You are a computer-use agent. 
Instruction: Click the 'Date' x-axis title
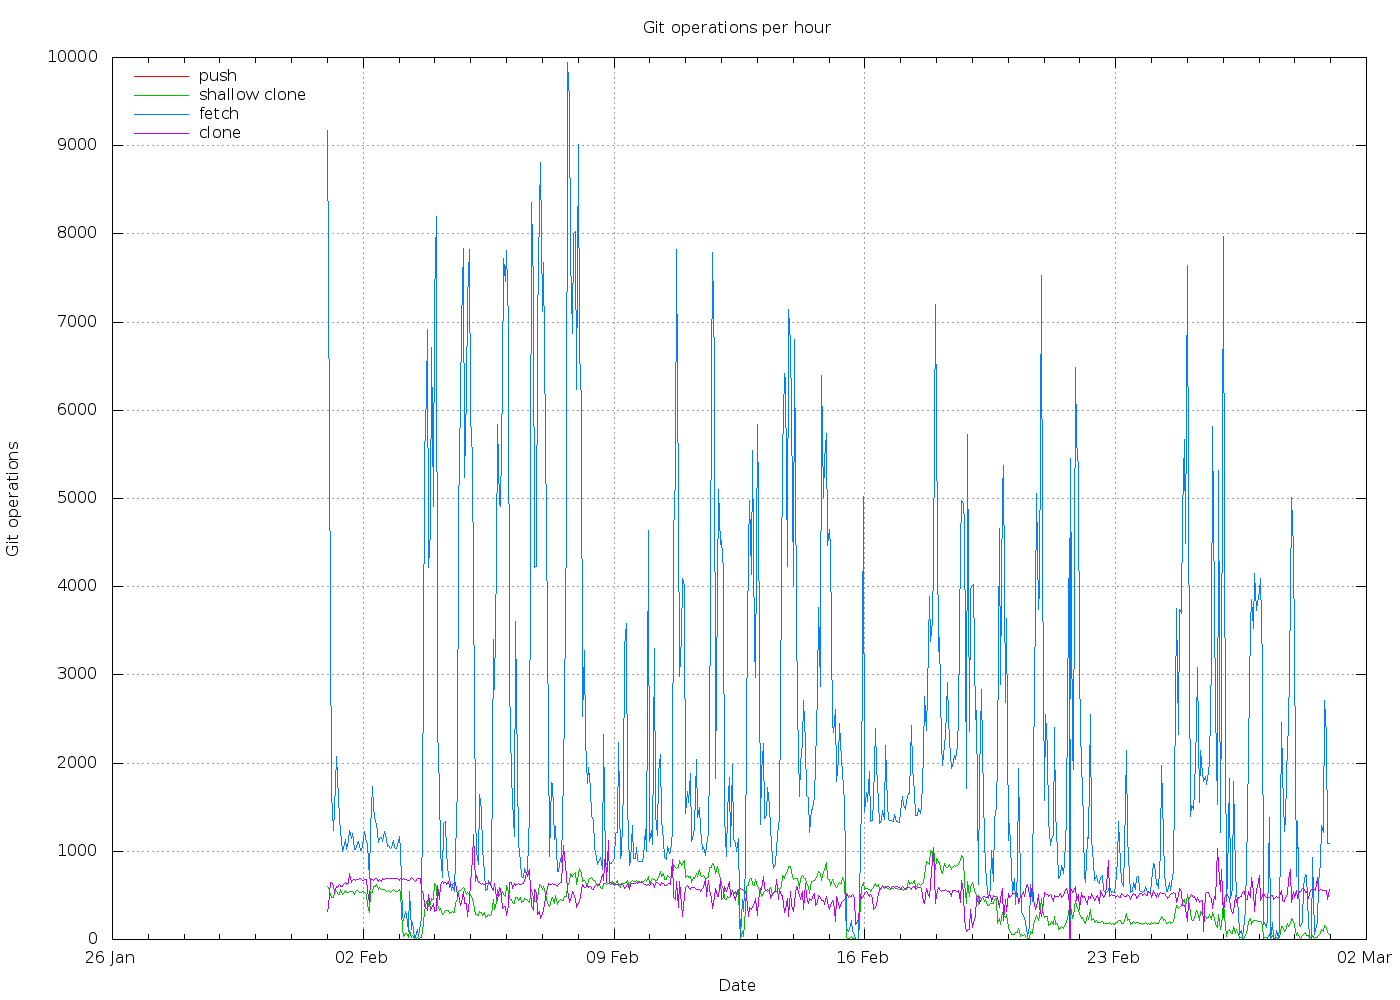(x=737, y=986)
